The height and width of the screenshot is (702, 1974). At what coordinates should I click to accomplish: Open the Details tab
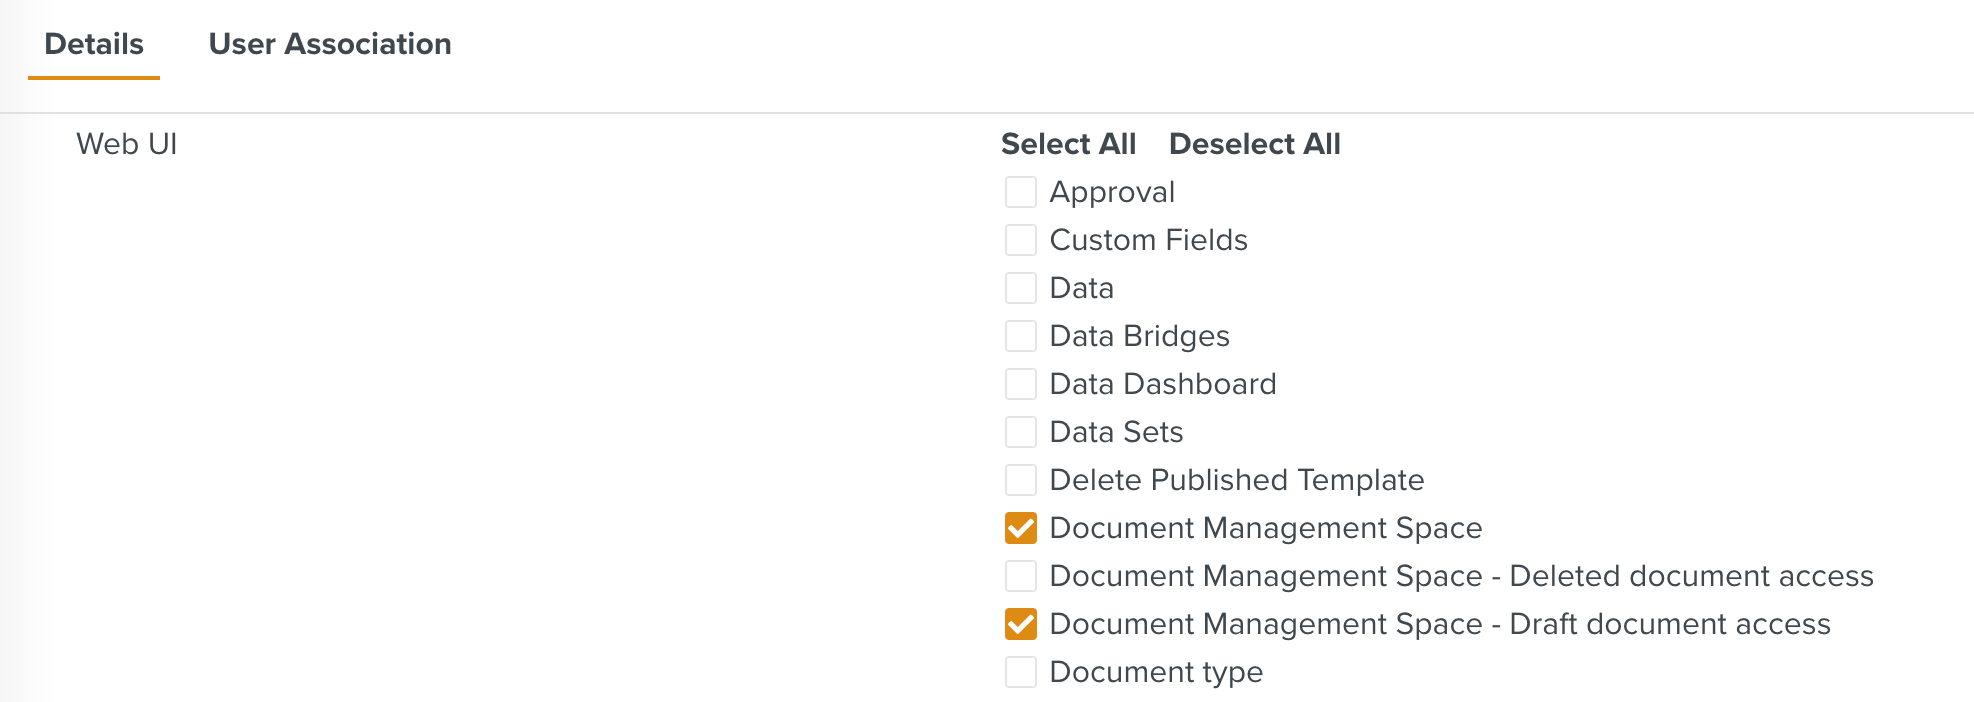[93, 44]
